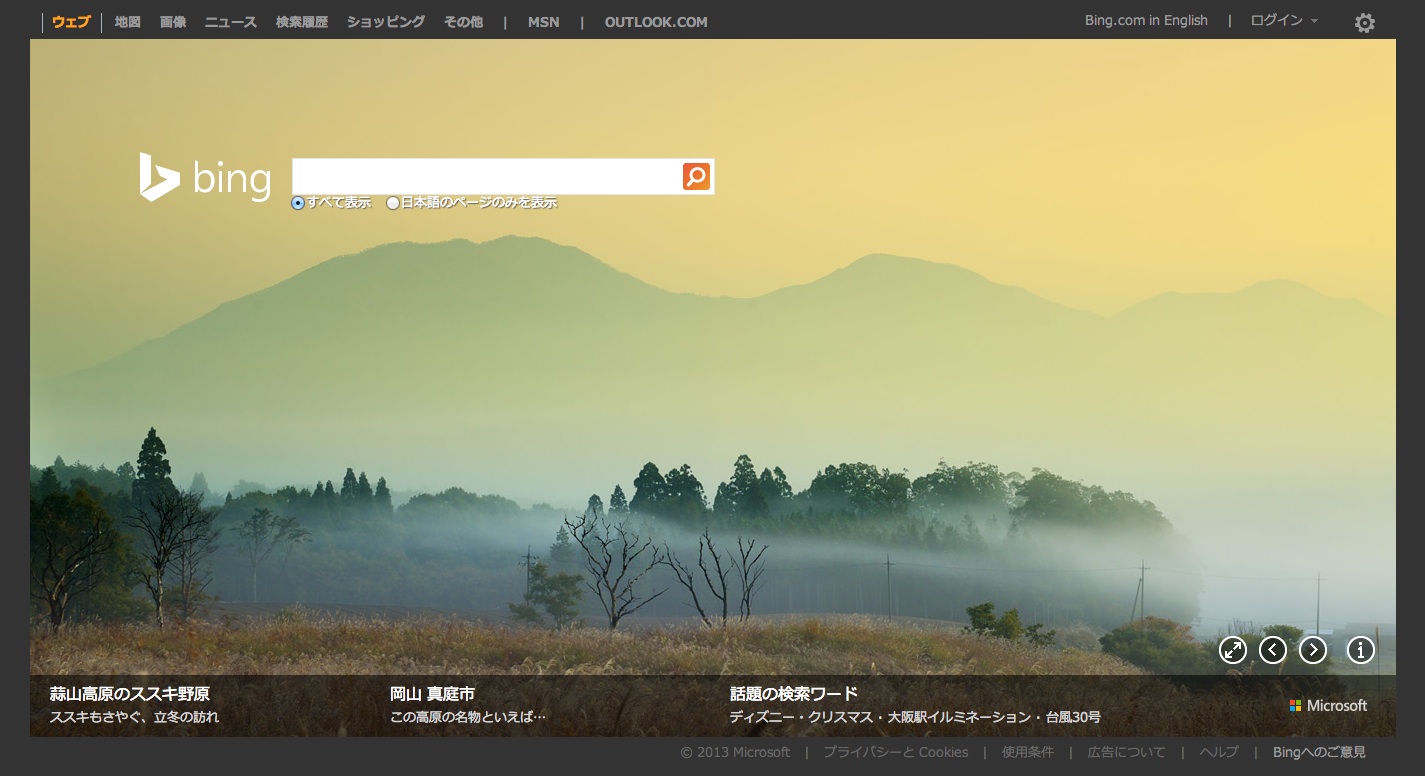Open Bing.com in English link
The width and height of the screenshot is (1425, 776).
click(x=1146, y=21)
